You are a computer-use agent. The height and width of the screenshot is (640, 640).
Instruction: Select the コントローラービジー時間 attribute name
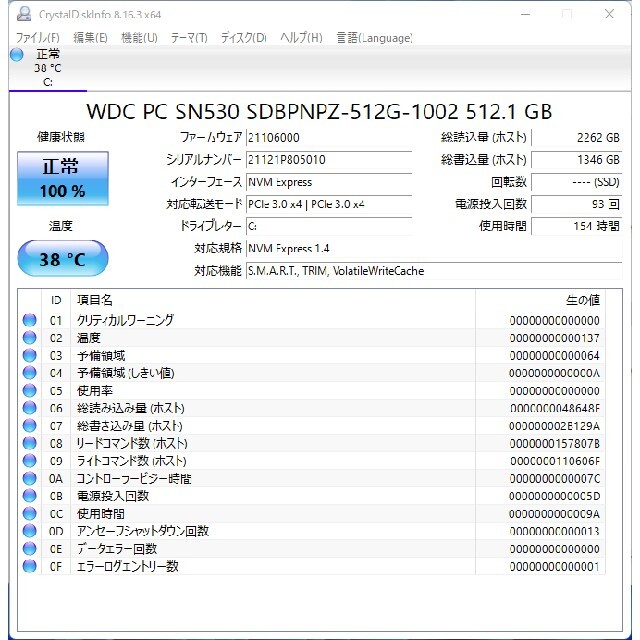(134, 478)
